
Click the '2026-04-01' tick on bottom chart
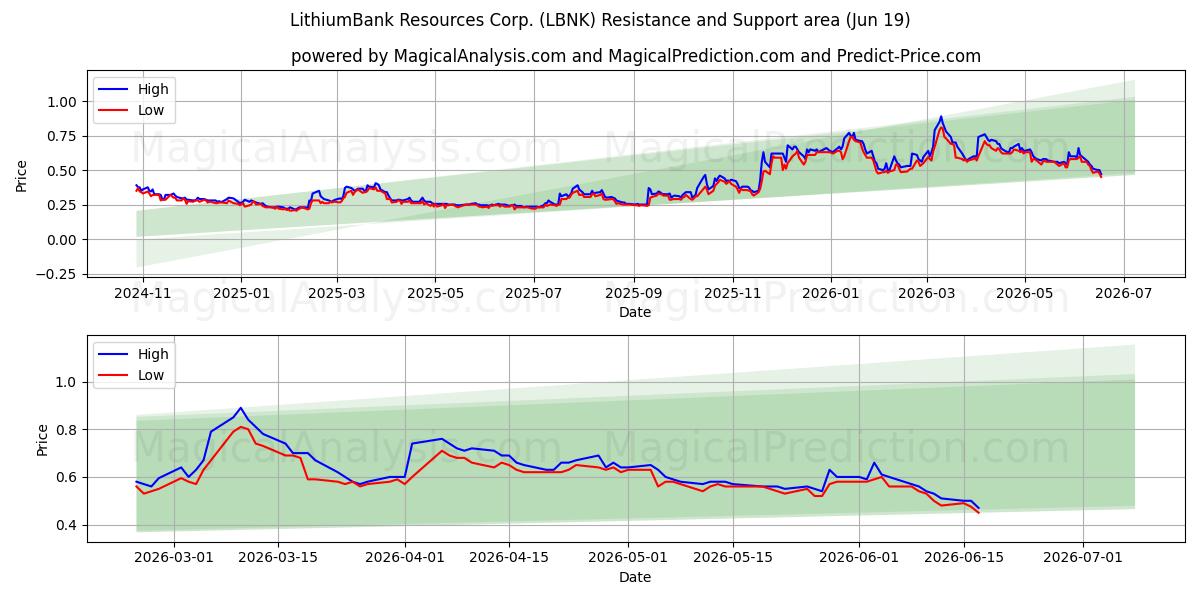[404, 558]
